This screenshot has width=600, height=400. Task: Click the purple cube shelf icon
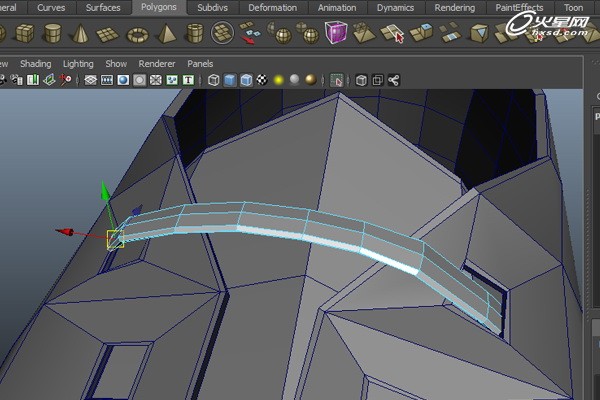click(336, 34)
